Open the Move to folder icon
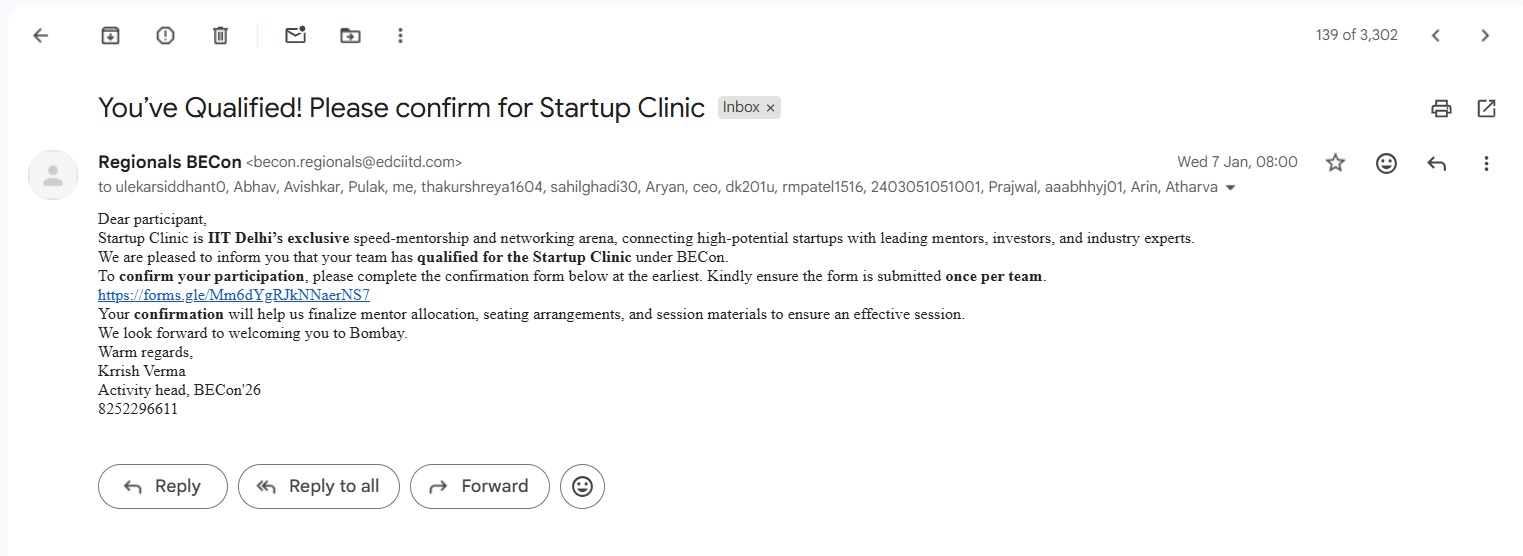Image resolution: width=1523 pixels, height=556 pixels. pyautogui.click(x=350, y=36)
